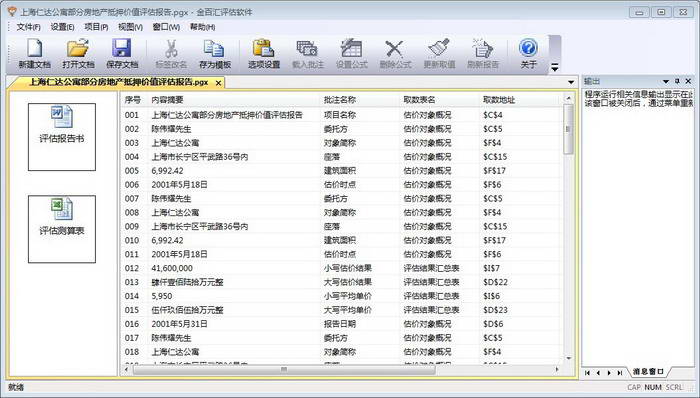Open the 输出 panel options dropdown arrow
The height and width of the screenshot is (398, 700).
pos(666,81)
